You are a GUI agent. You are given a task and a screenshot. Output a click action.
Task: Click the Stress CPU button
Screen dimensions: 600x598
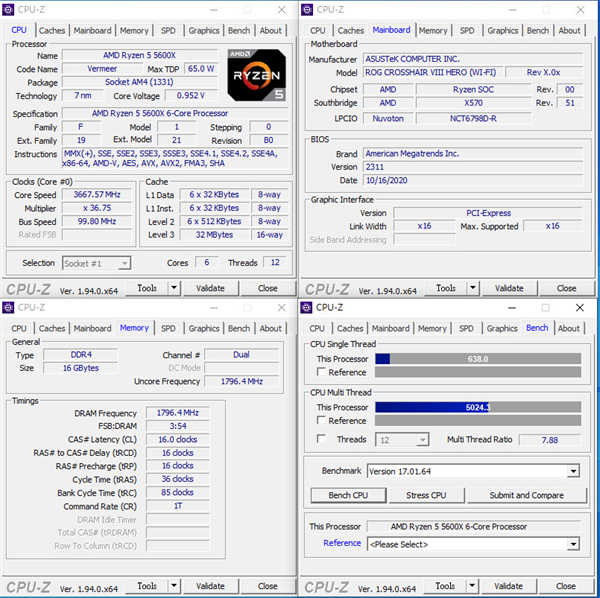coord(426,495)
